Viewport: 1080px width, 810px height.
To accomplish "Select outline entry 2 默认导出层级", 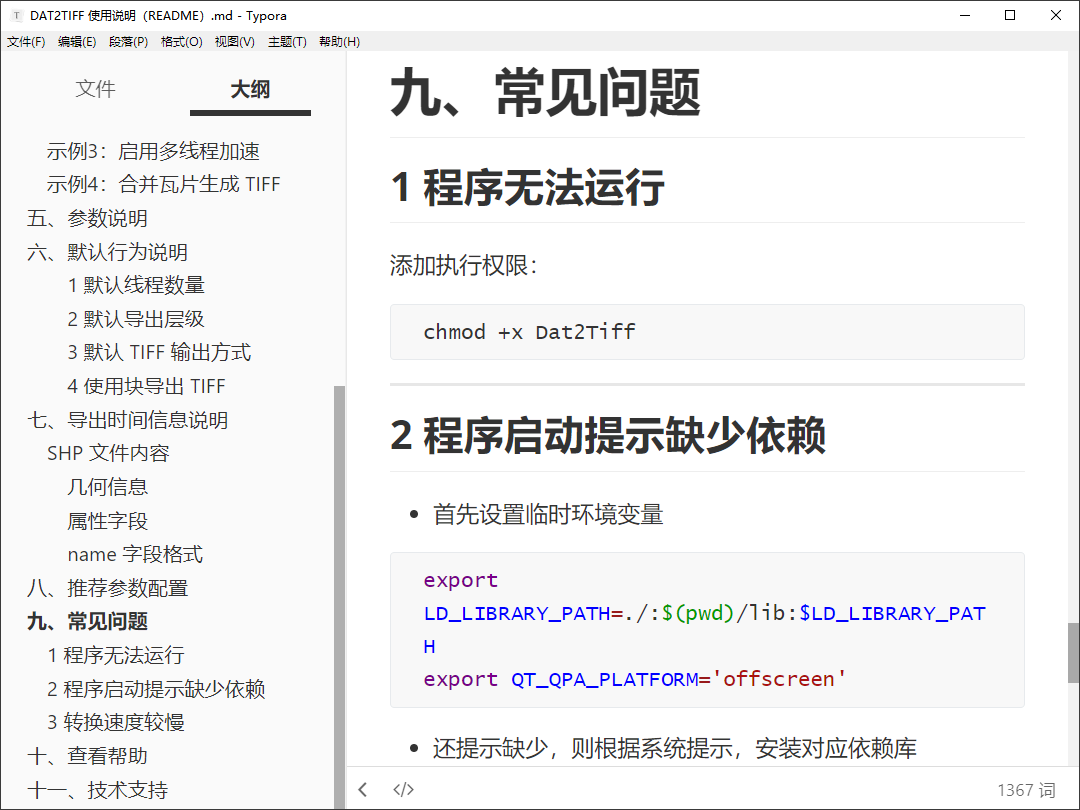I will [136, 319].
